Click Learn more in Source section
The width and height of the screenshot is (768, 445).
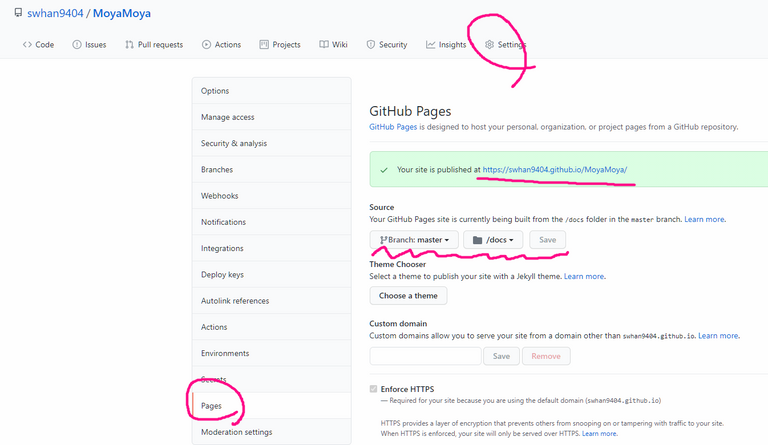[704, 219]
